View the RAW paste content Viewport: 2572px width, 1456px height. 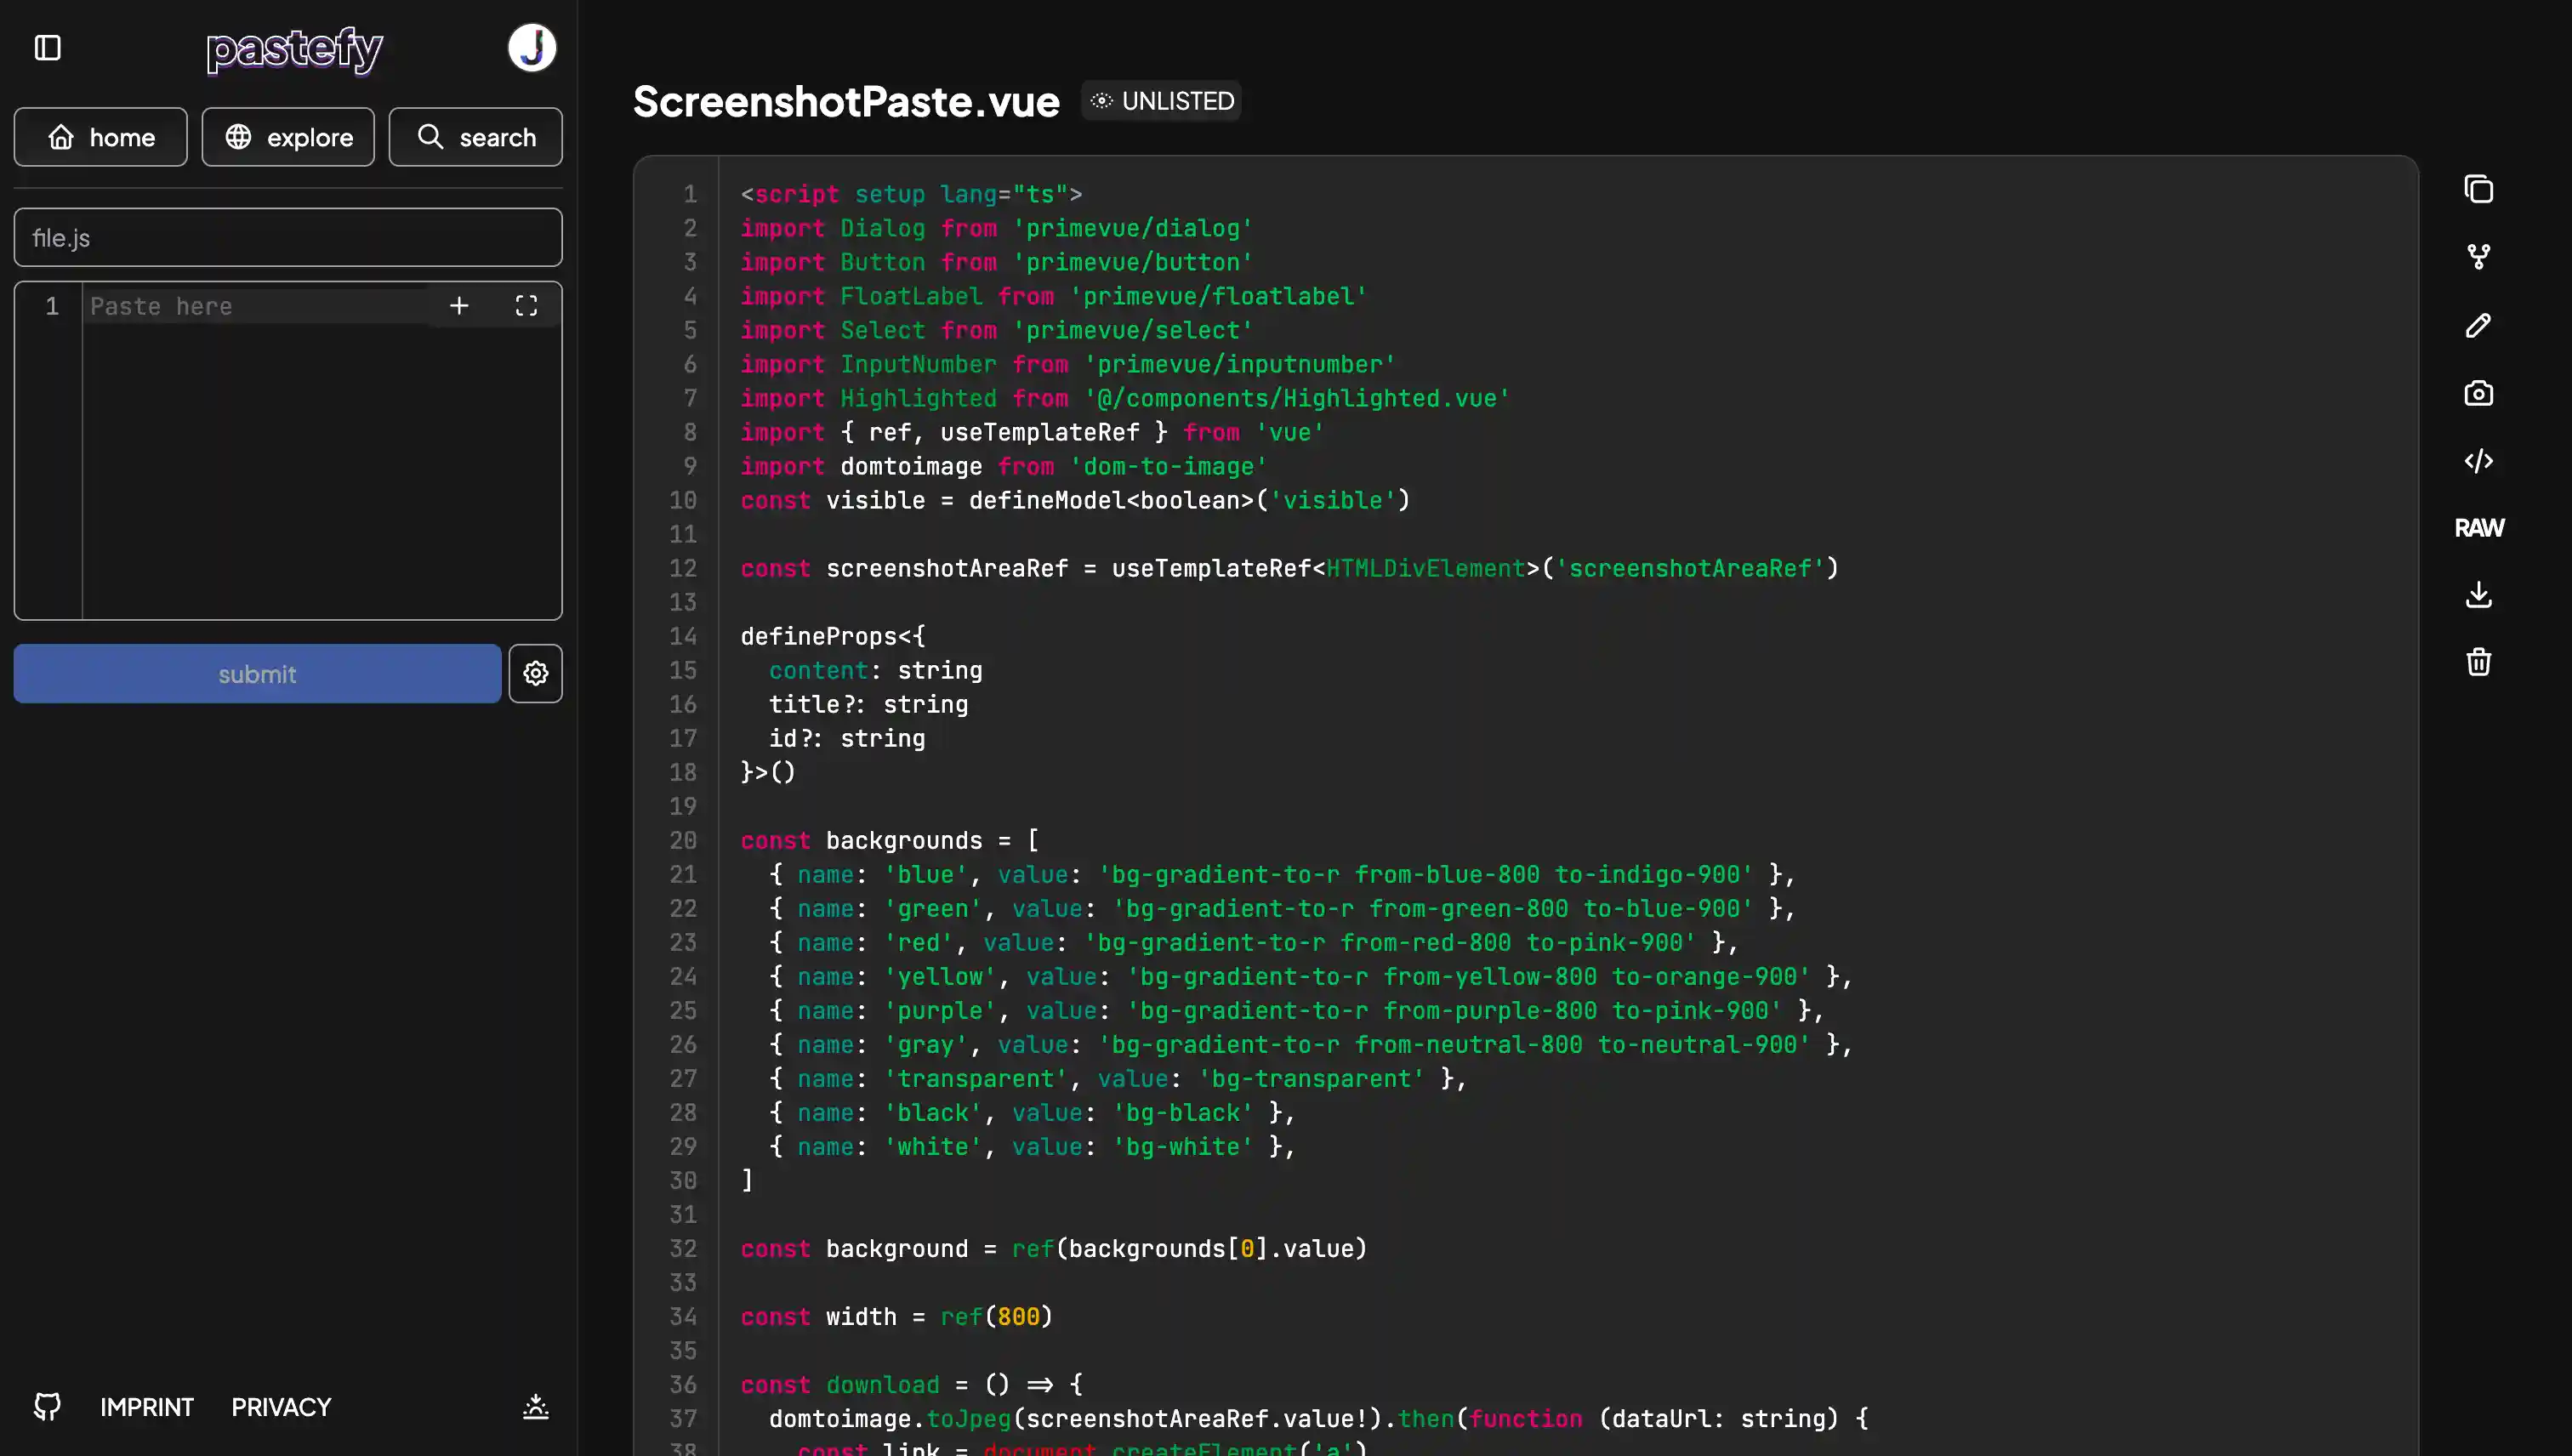pyautogui.click(x=2478, y=528)
